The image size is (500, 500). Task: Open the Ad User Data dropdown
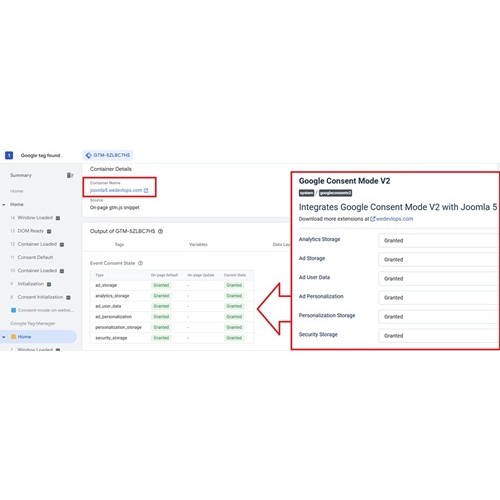[439, 278]
